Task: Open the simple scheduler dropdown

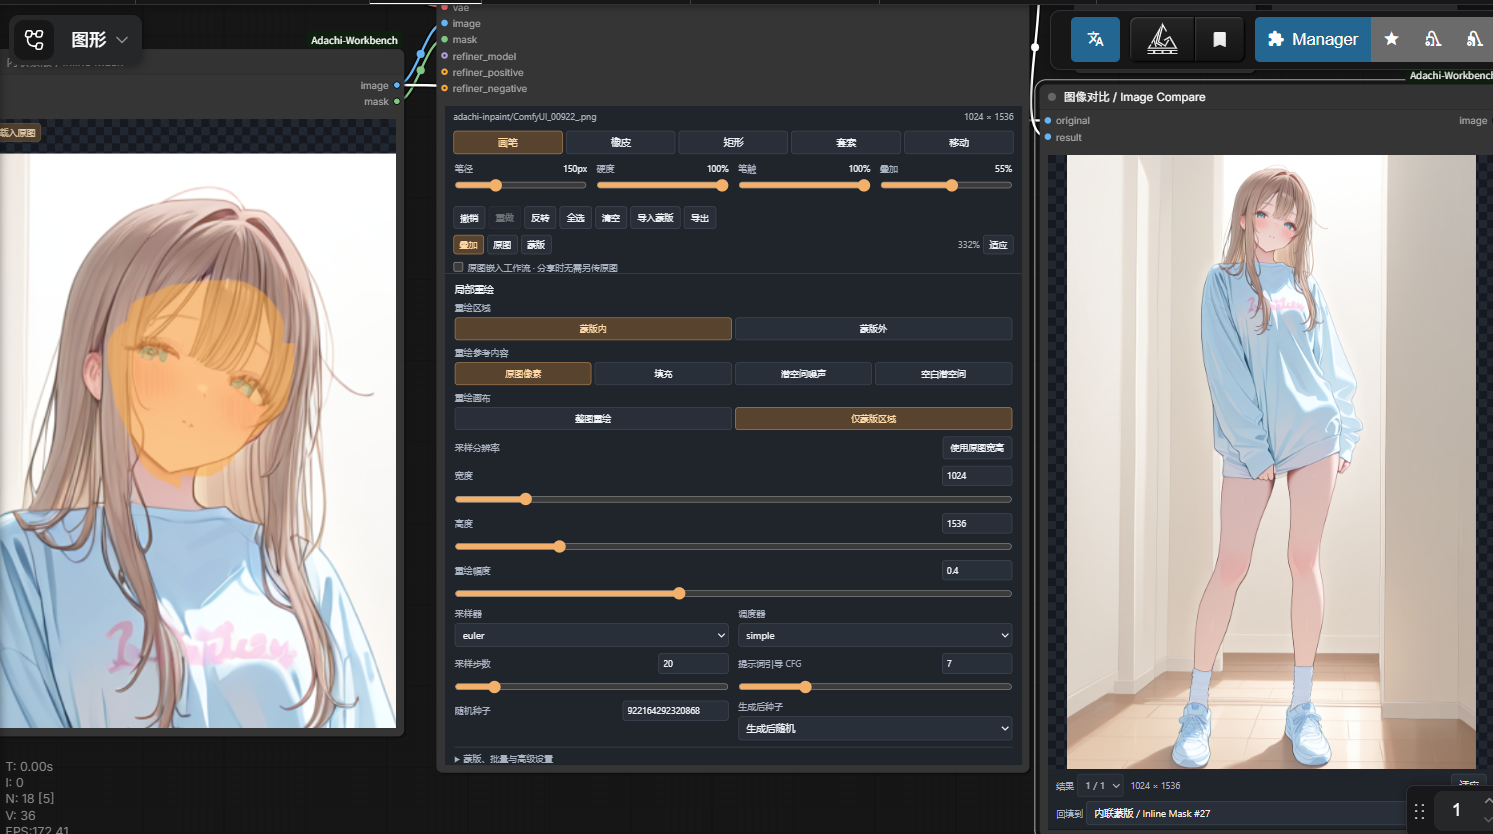Action: click(x=875, y=636)
